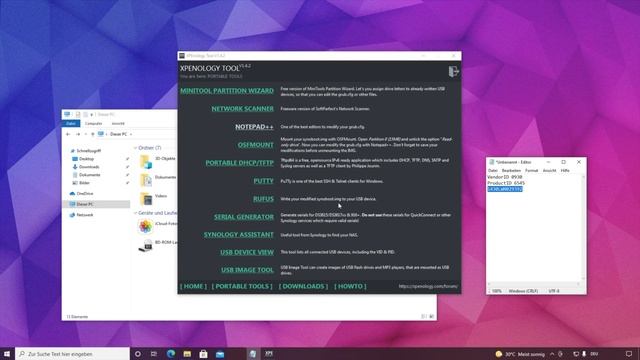This screenshot has width=640, height=360.
Task: Launch OSFMount from portable tools
Action: coord(256,144)
